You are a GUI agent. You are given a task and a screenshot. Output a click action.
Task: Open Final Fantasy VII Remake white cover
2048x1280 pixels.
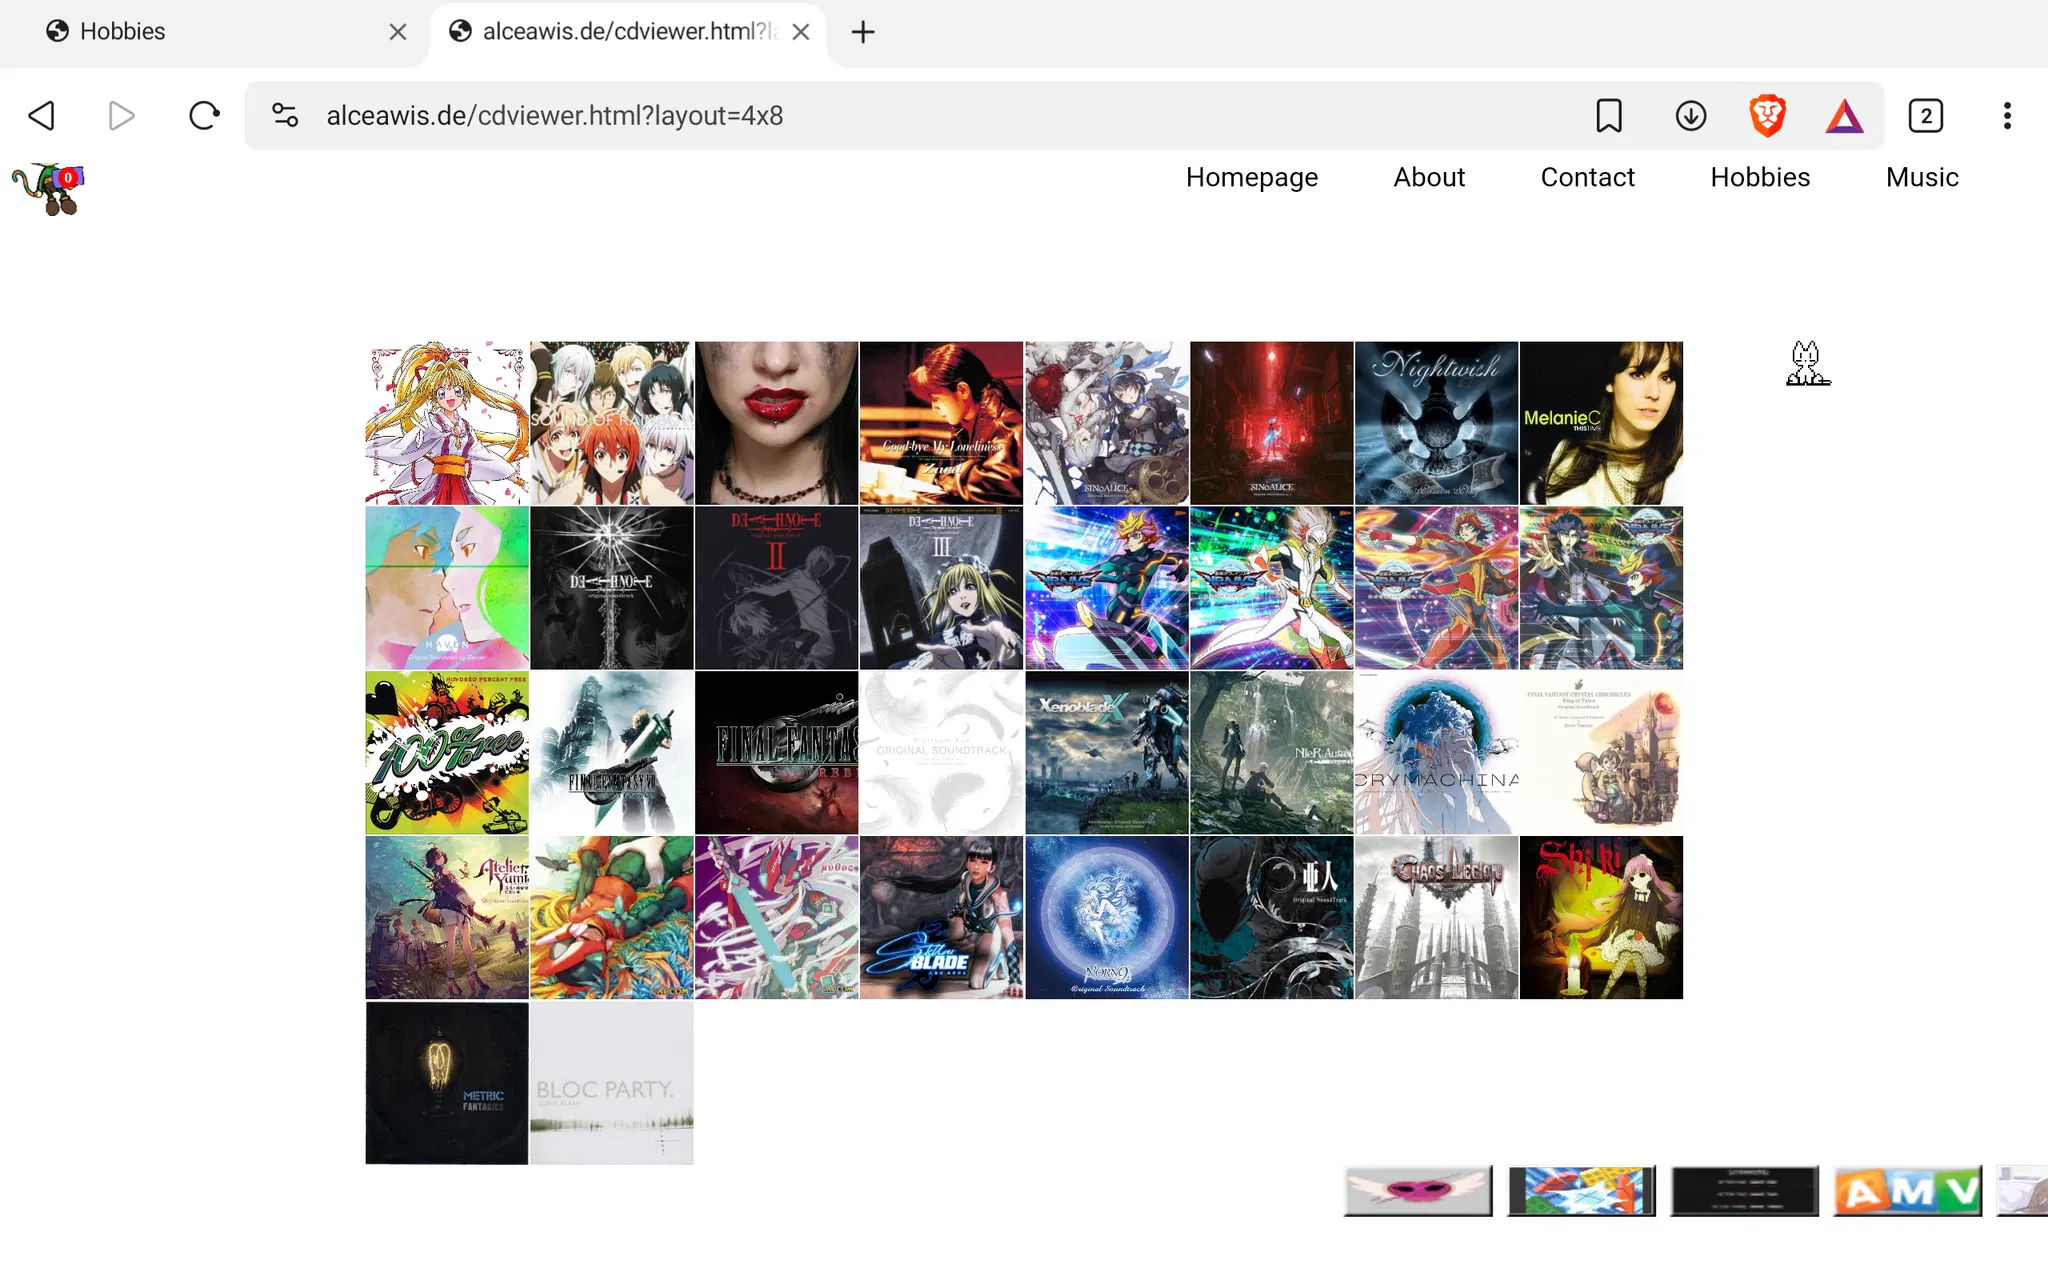[x=611, y=753]
